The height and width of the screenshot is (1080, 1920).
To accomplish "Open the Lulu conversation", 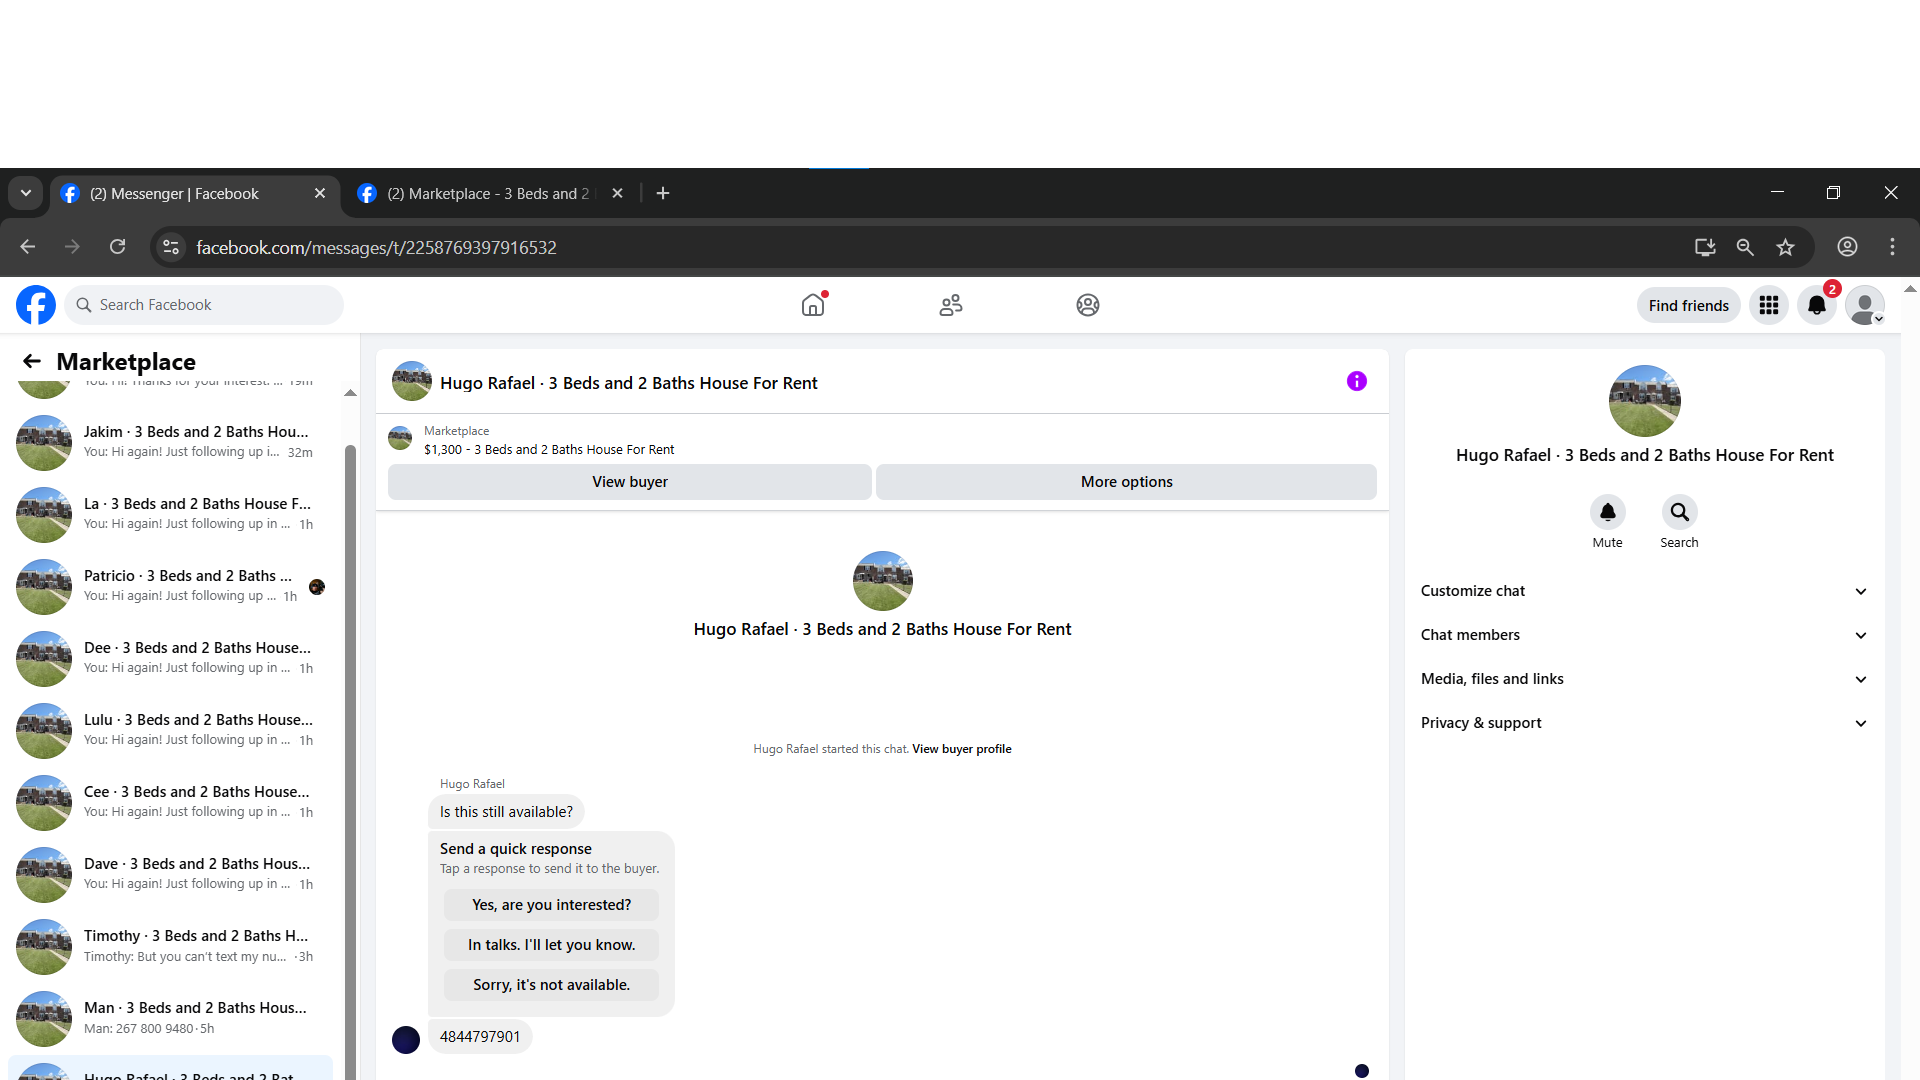I will pyautogui.click(x=170, y=730).
